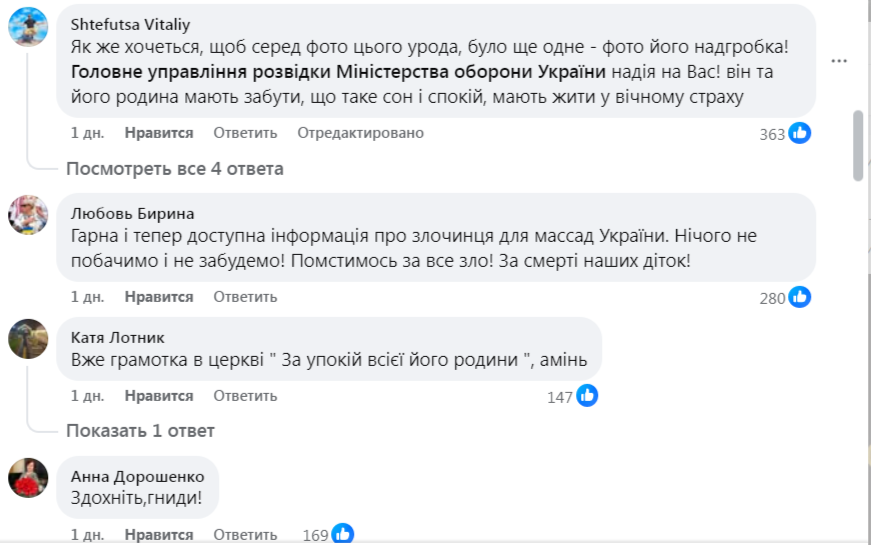Click like reaction icon showing 280 reactions

click(x=799, y=297)
